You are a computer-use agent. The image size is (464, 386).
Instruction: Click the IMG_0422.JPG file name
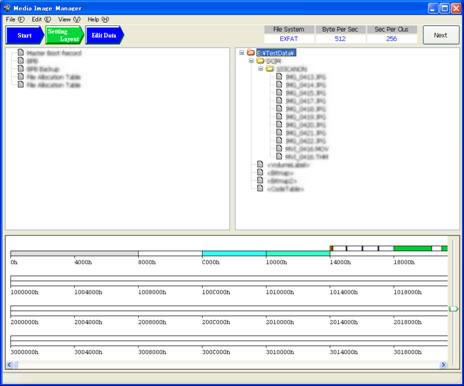306,141
